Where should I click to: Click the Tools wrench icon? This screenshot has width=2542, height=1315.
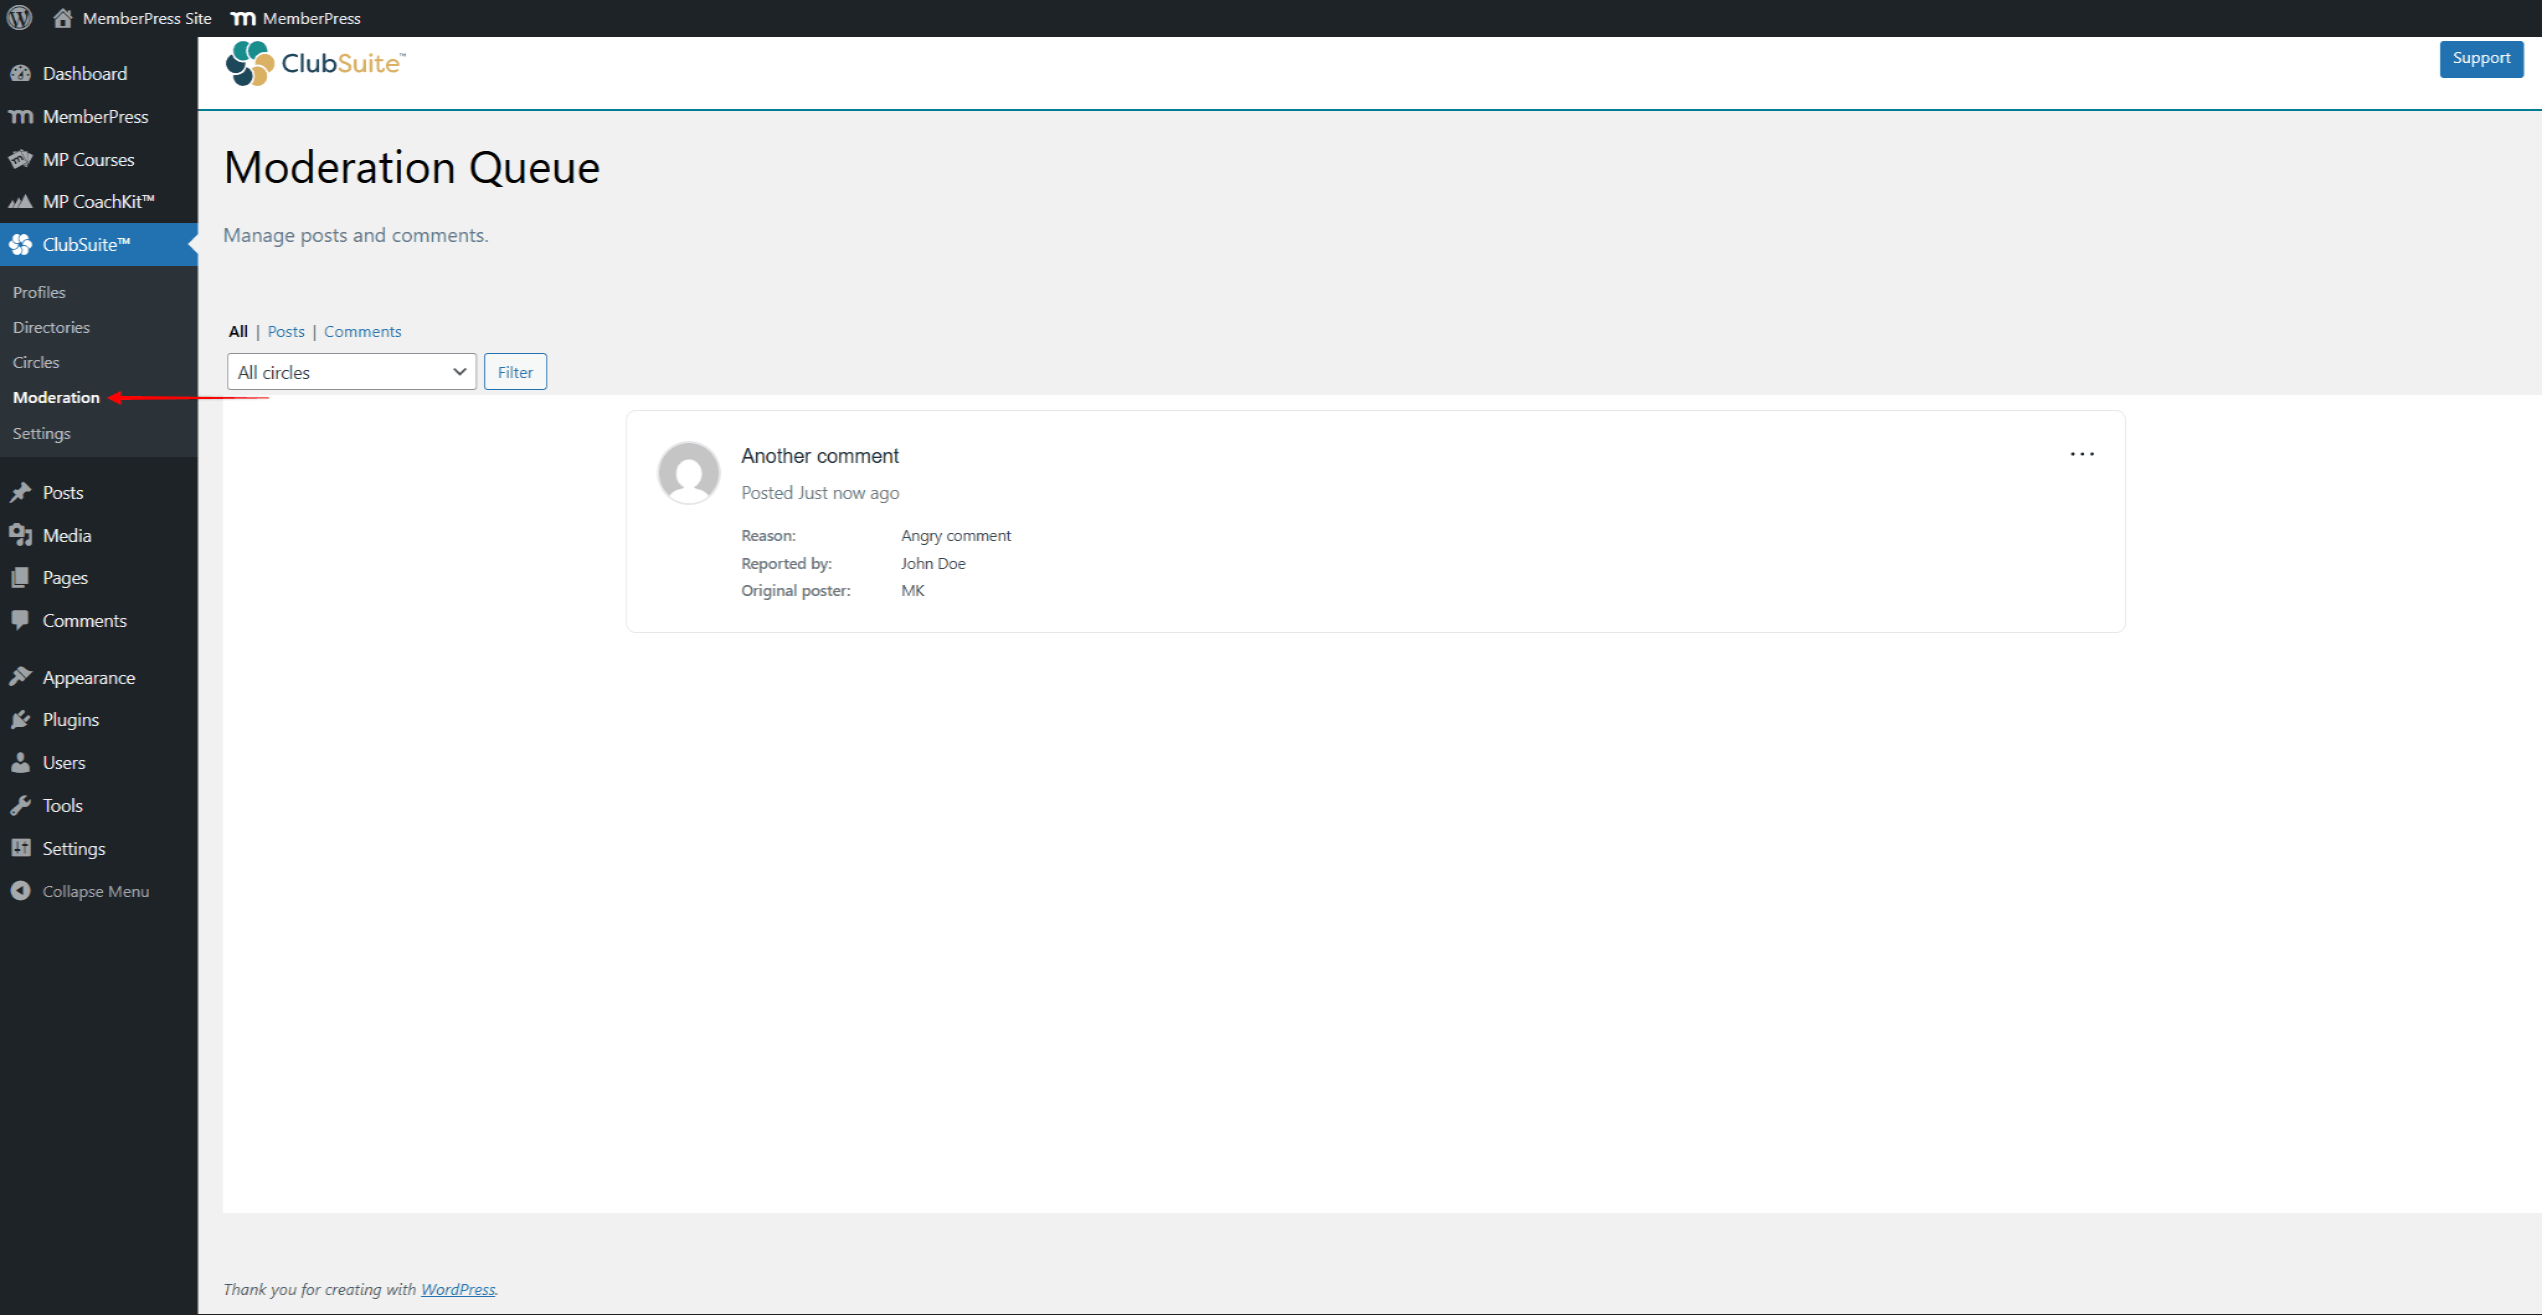tap(21, 805)
